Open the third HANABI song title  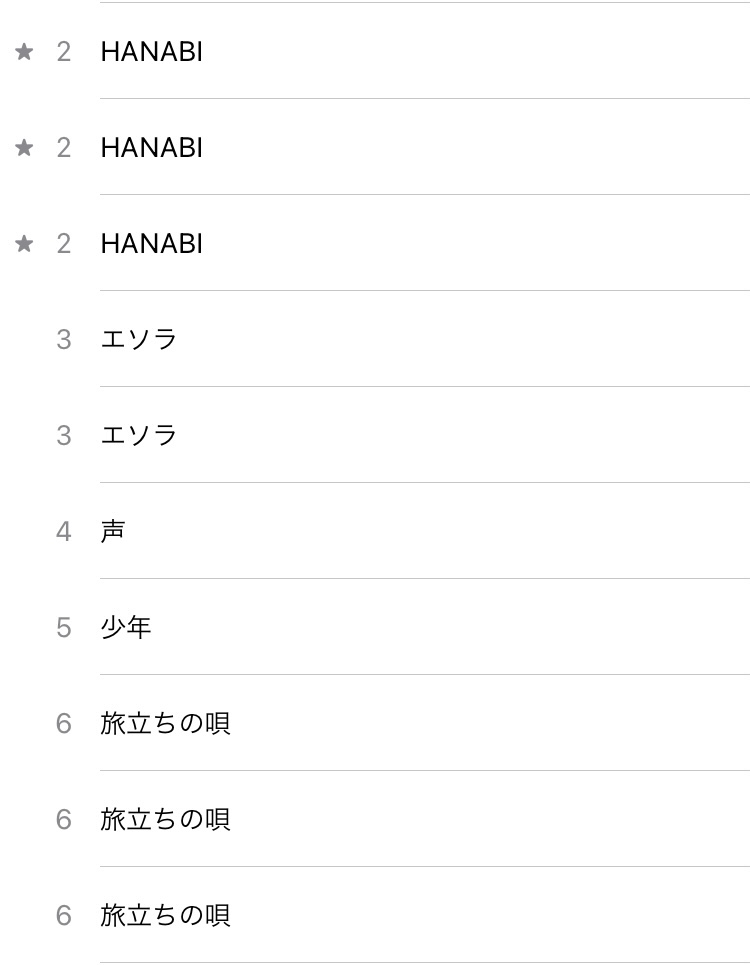coord(151,244)
